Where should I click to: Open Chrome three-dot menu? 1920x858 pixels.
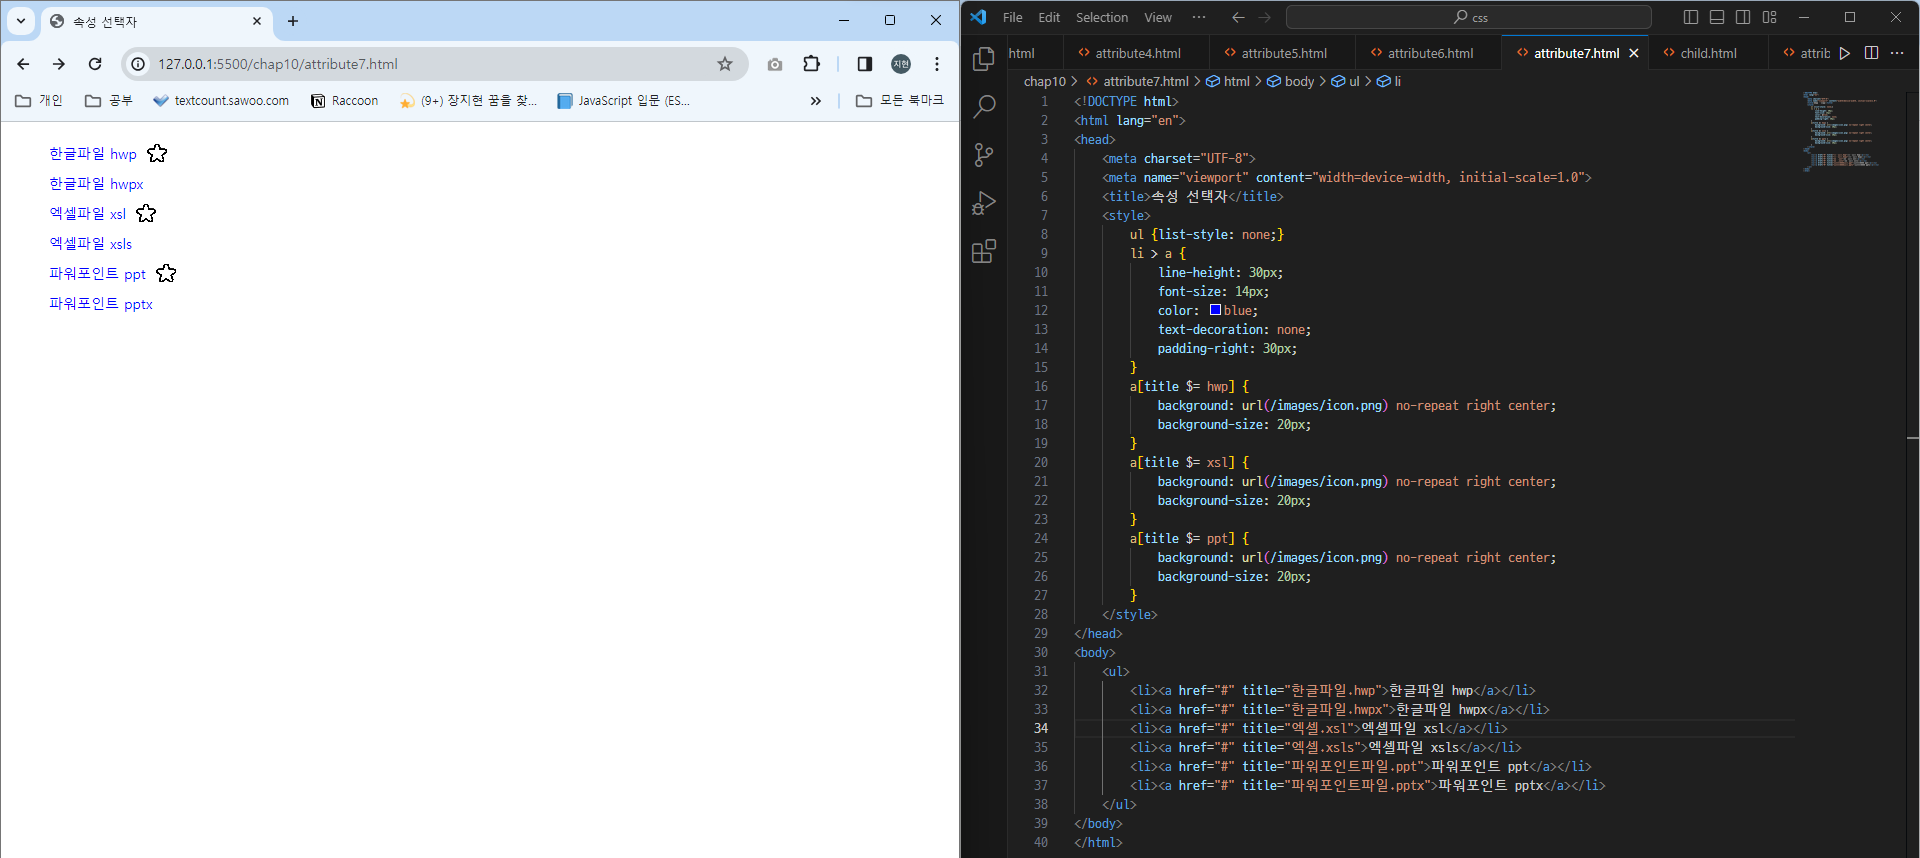coord(937,64)
